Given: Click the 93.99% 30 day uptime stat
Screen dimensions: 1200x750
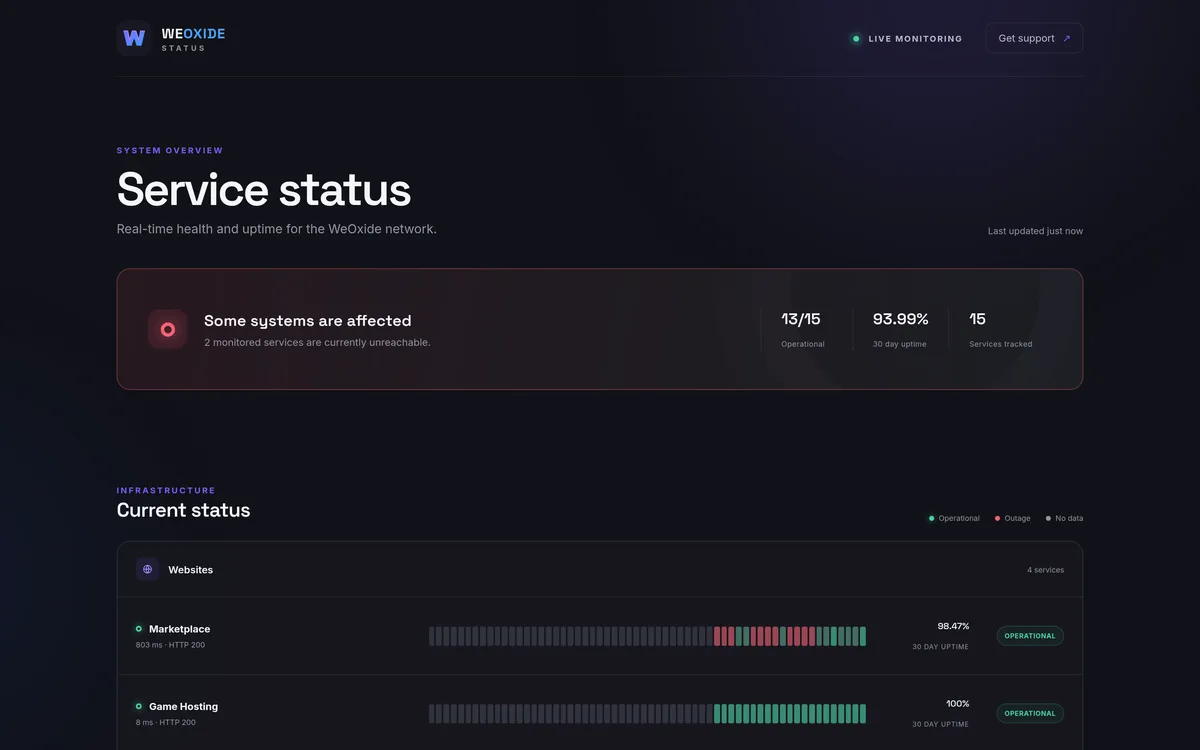Looking at the screenshot, I should (900, 329).
